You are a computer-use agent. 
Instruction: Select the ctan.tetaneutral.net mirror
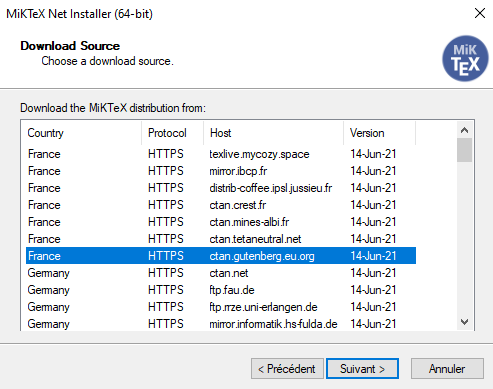[221, 239]
